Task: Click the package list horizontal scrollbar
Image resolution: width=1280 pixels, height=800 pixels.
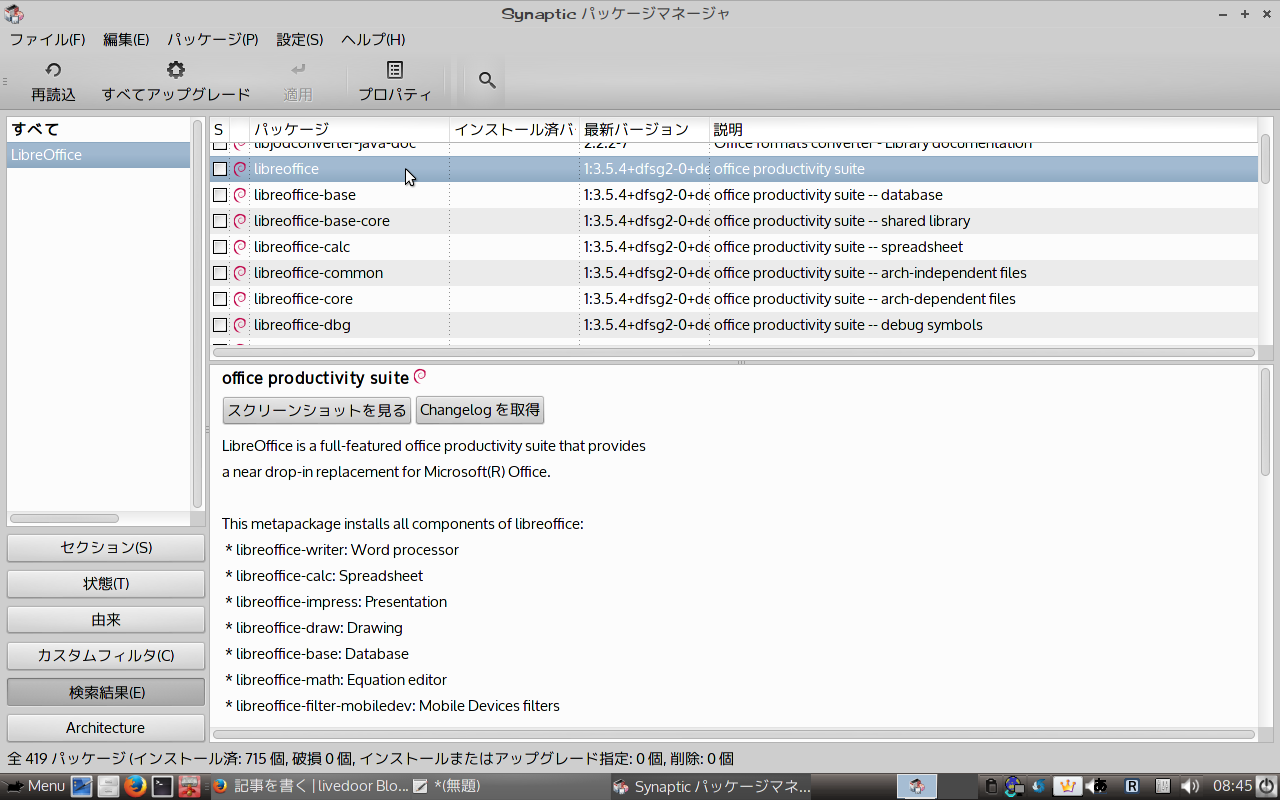Action: (x=734, y=352)
